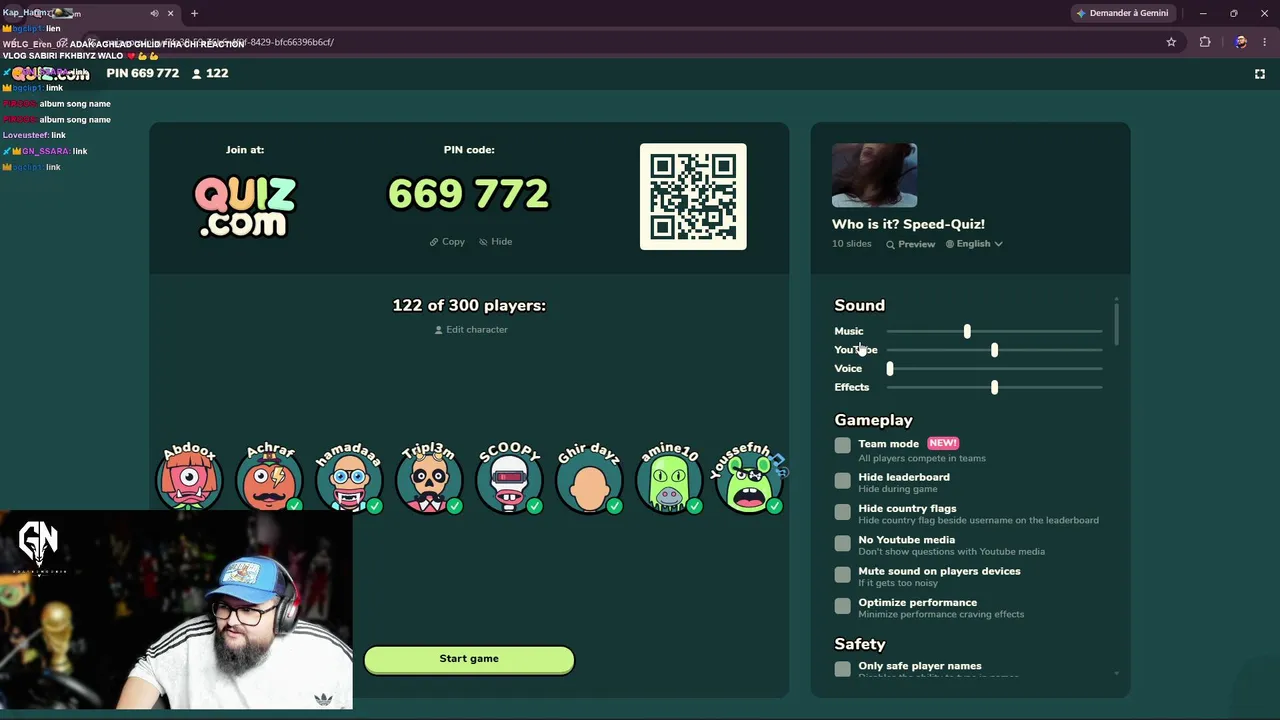The image size is (1280, 720).
Task: Click the Youssefnh green monster avatar
Action: 749,480
